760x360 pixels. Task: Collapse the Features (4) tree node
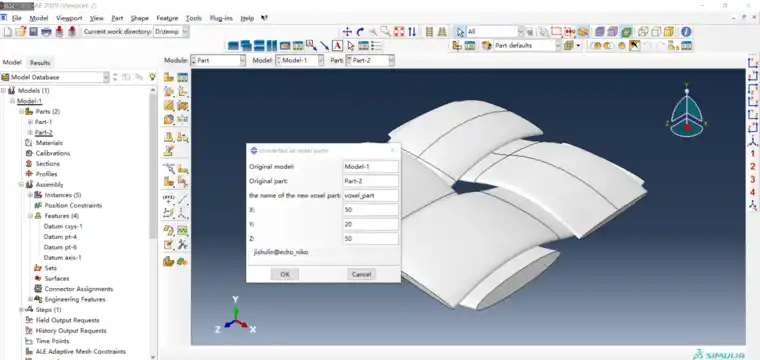(x=30, y=216)
